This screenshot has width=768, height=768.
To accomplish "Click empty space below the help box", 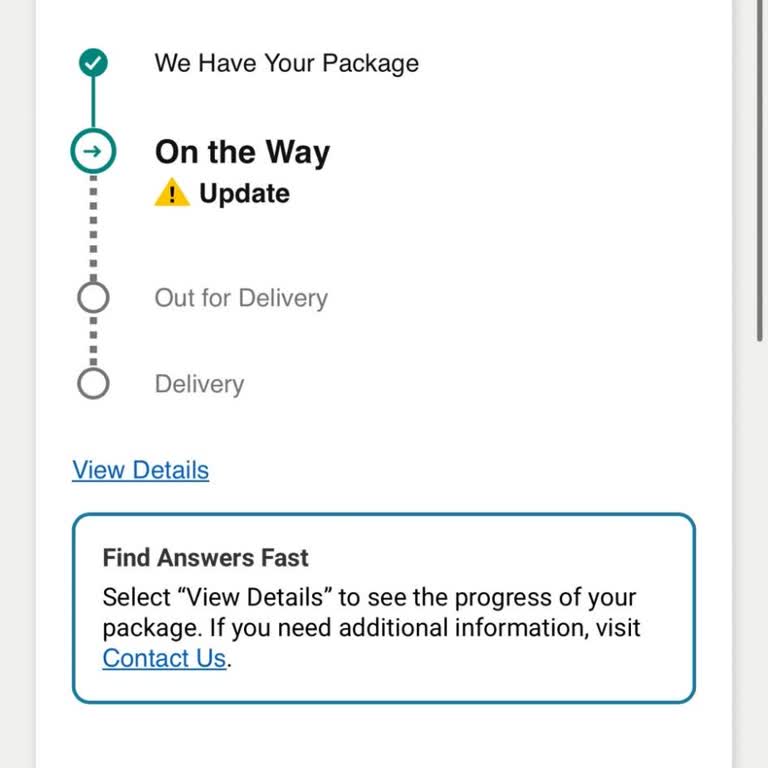I will pos(384,736).
